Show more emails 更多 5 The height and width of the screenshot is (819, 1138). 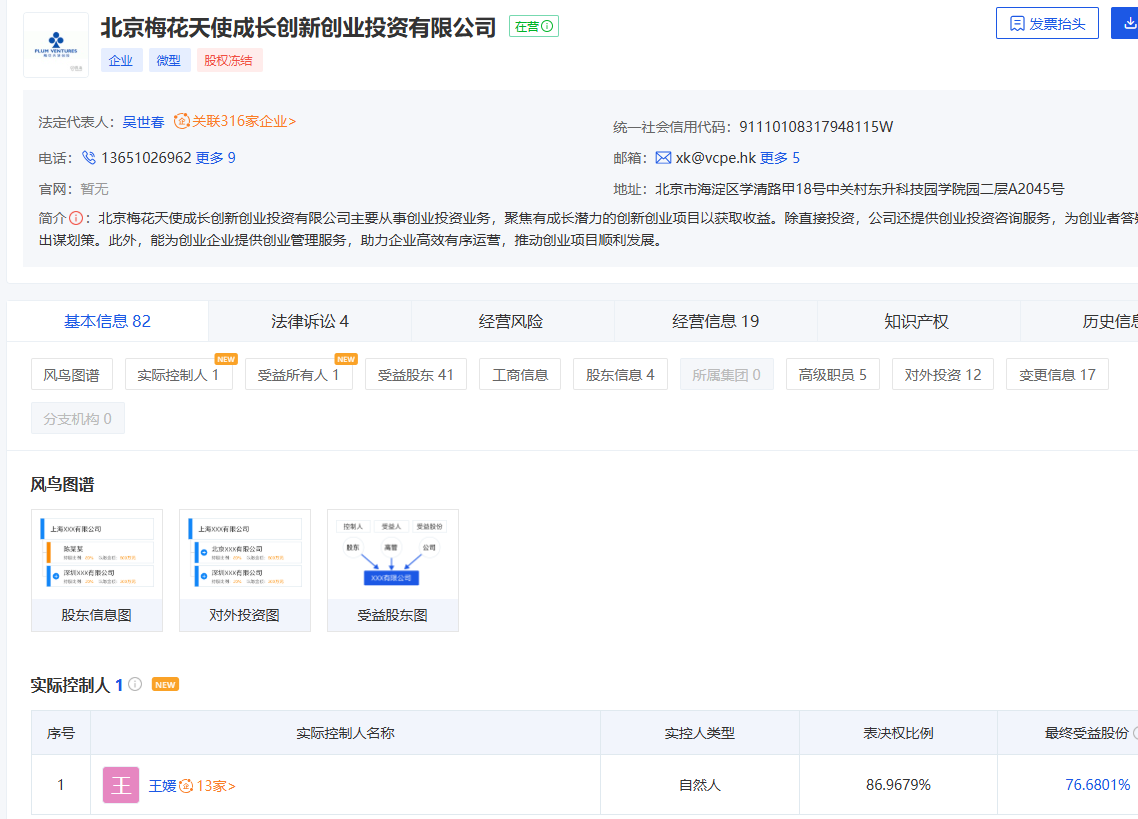(780, 158)
